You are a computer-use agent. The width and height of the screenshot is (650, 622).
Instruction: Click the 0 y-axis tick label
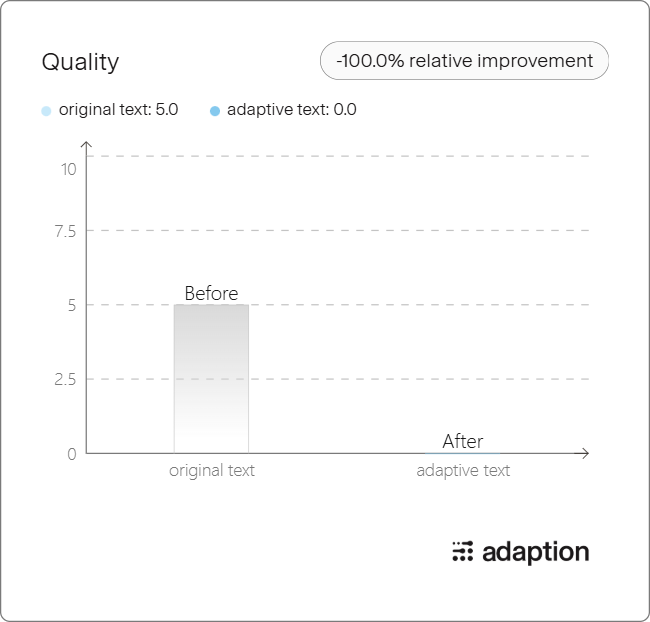(x=72, y=454)
